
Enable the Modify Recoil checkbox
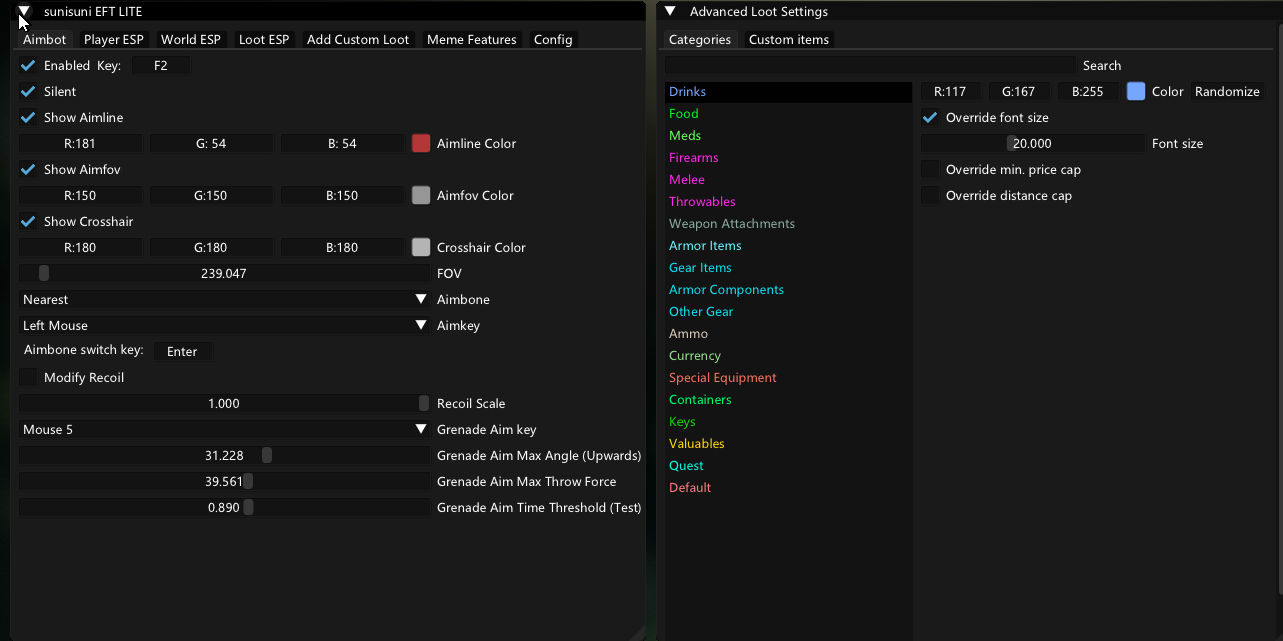coord(29,377)
